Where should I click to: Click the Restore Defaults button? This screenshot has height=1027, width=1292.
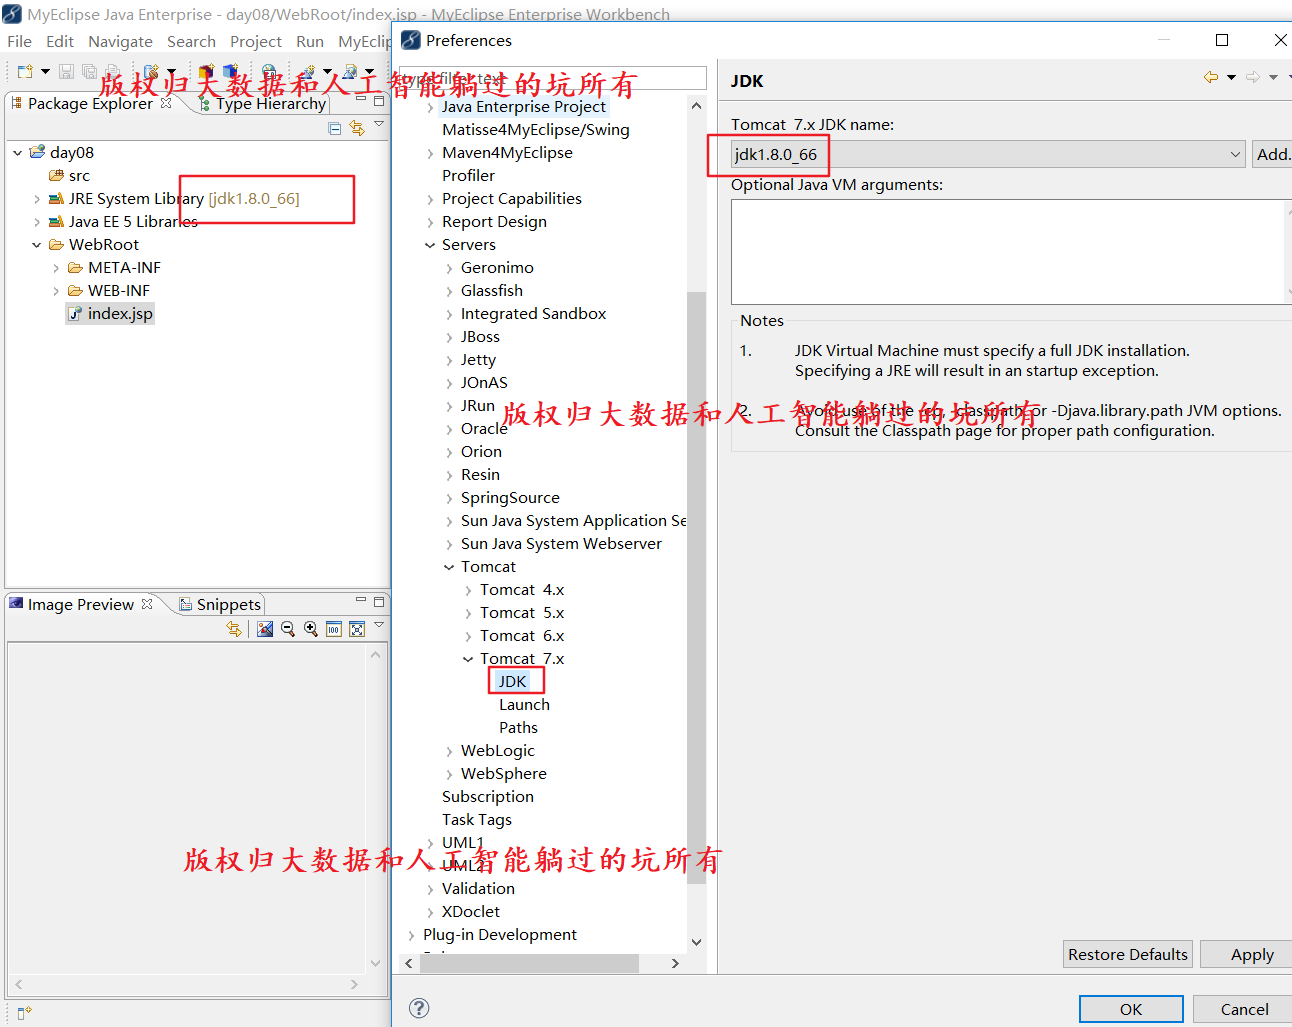point(1128,954)
